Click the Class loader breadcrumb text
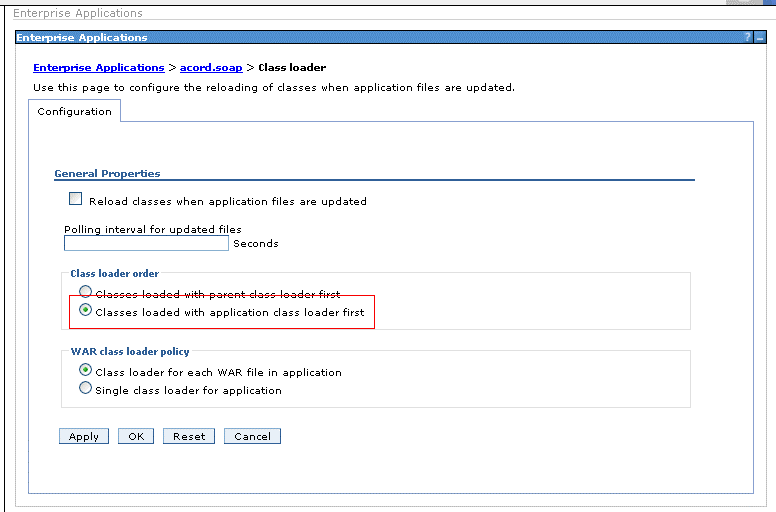 coord(292,68)
